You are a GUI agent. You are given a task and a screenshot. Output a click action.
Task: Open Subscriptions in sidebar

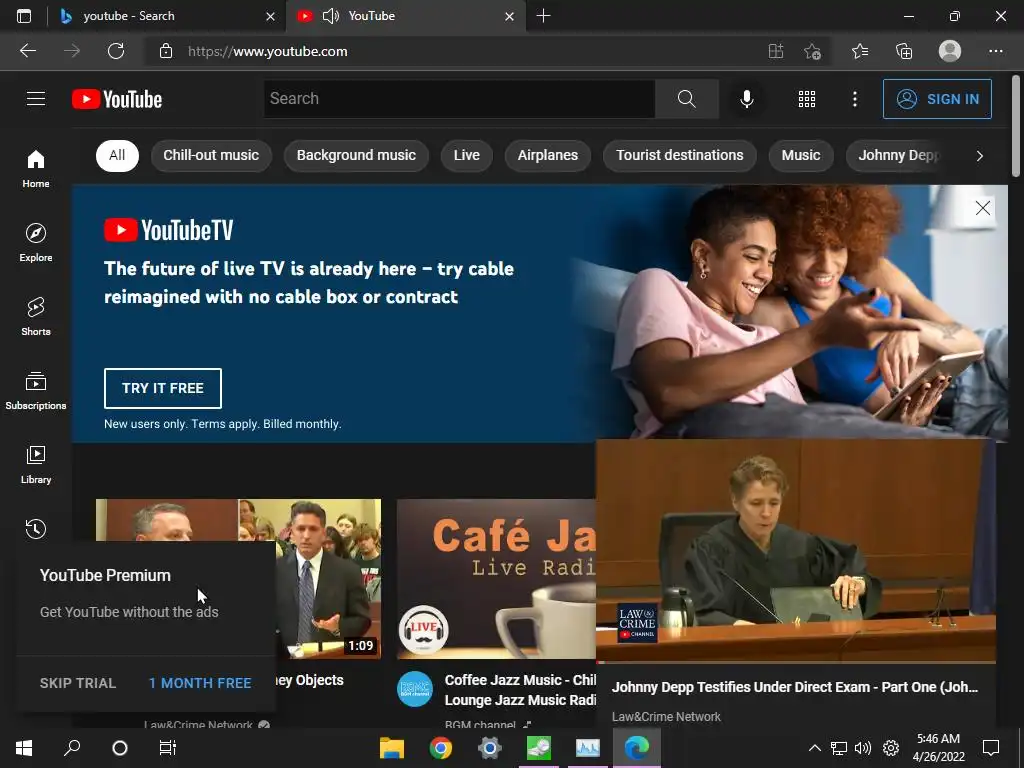(36, 391)
